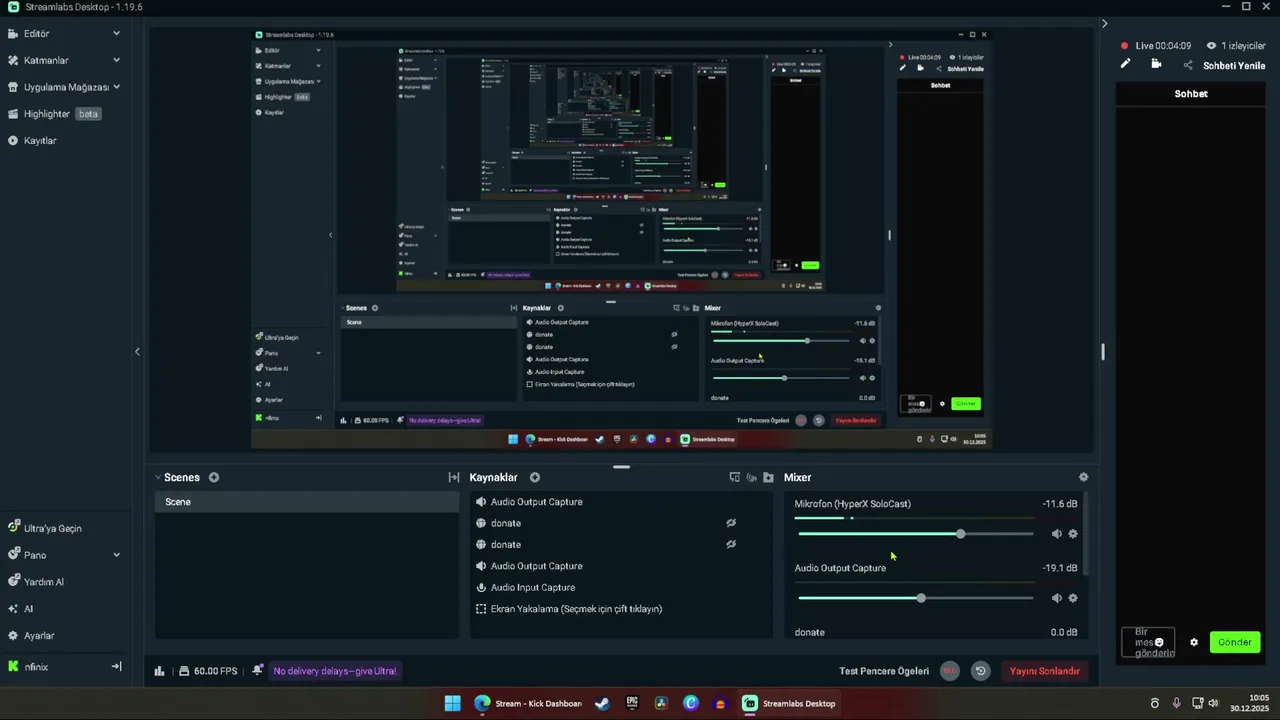
Task: Click camera icon in chat panel header
Action: pyautogui.click(x=1156, y=64)
